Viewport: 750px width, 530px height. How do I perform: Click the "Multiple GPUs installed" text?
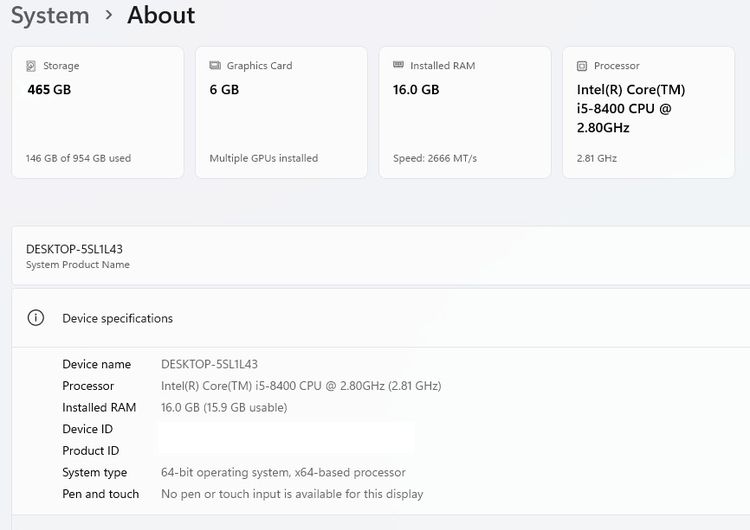pyautogui.click(x=263, y=158)
